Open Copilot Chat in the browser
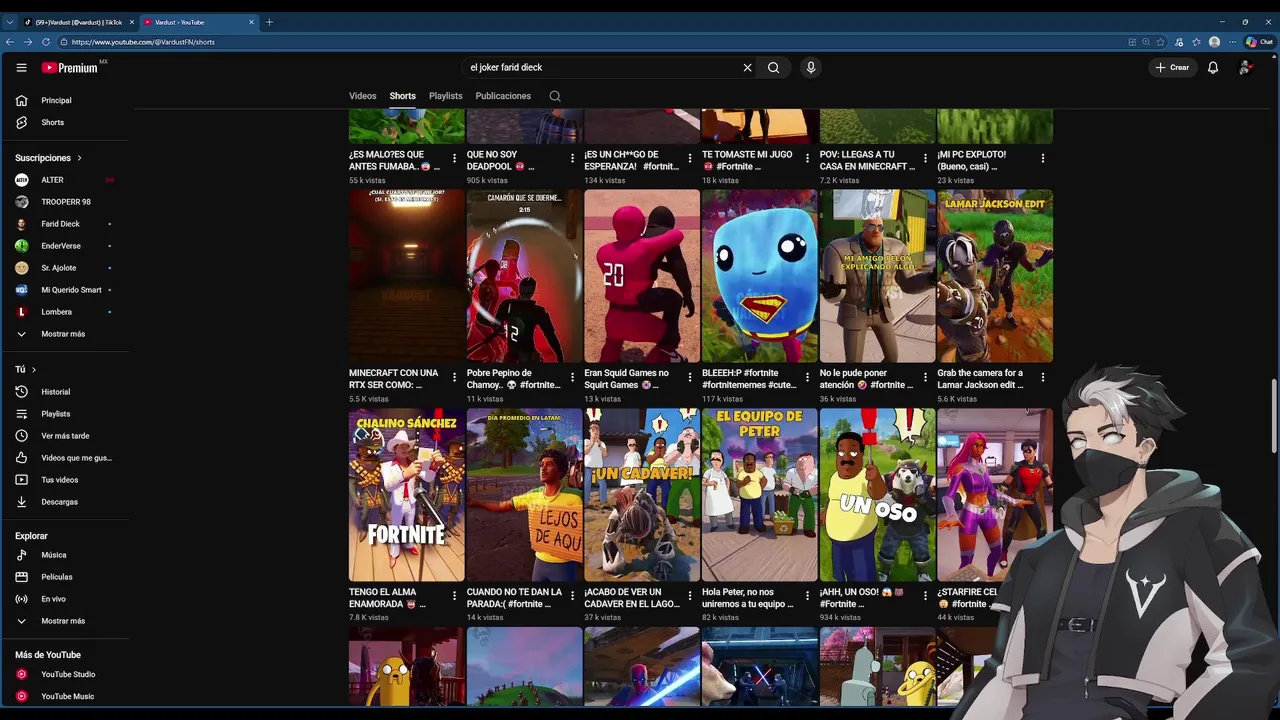The height and width of the screenshot is (720, 1280). (x=1259, y=42)
